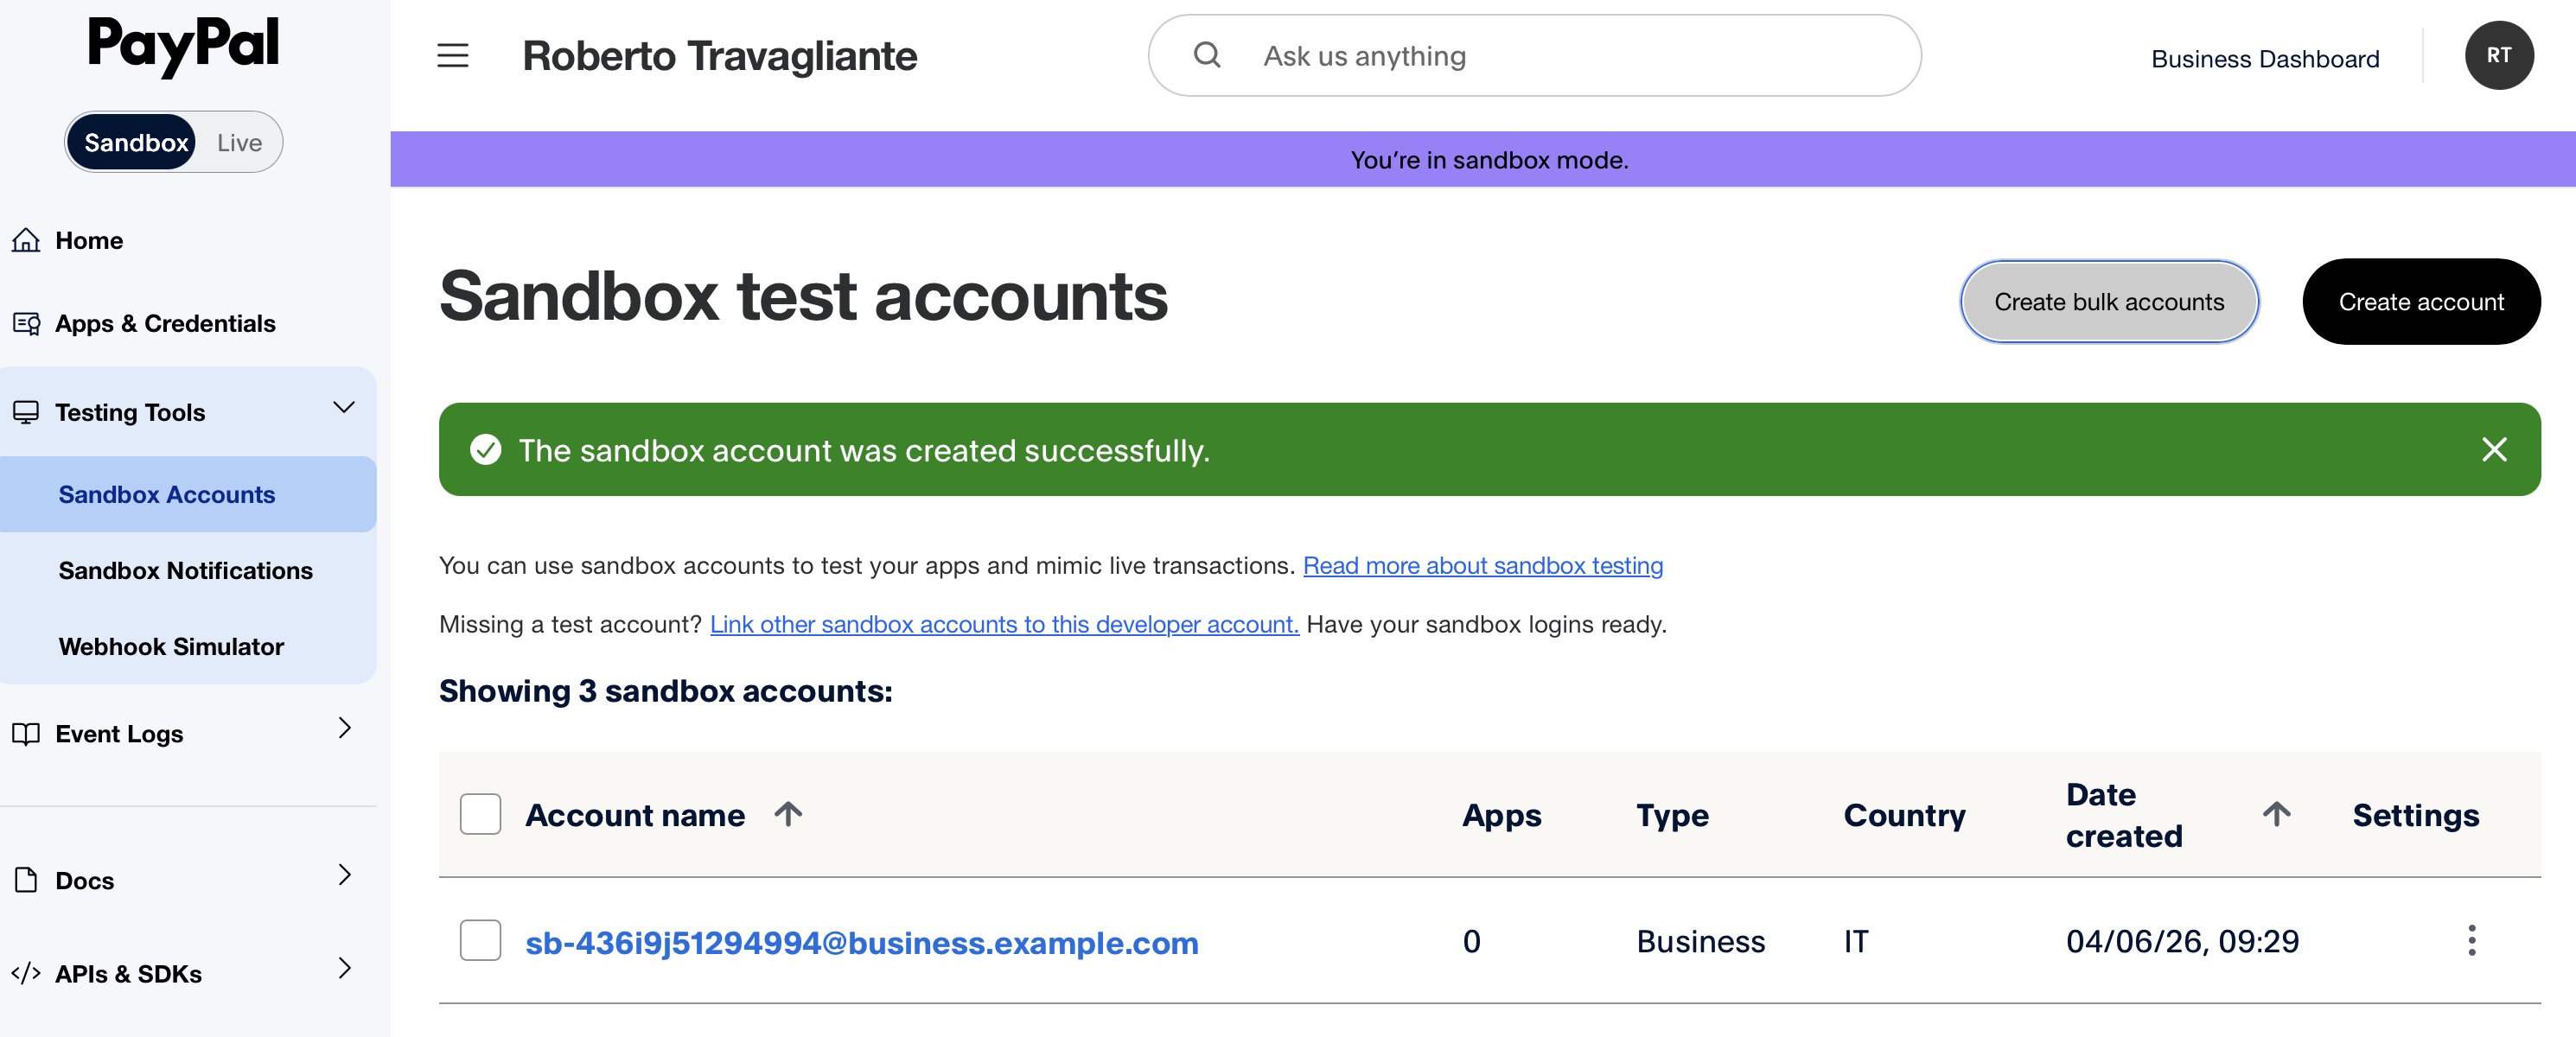2576x1037 pixels.
Task: Click the Docs page icon
Action: [x=26, y=880]
